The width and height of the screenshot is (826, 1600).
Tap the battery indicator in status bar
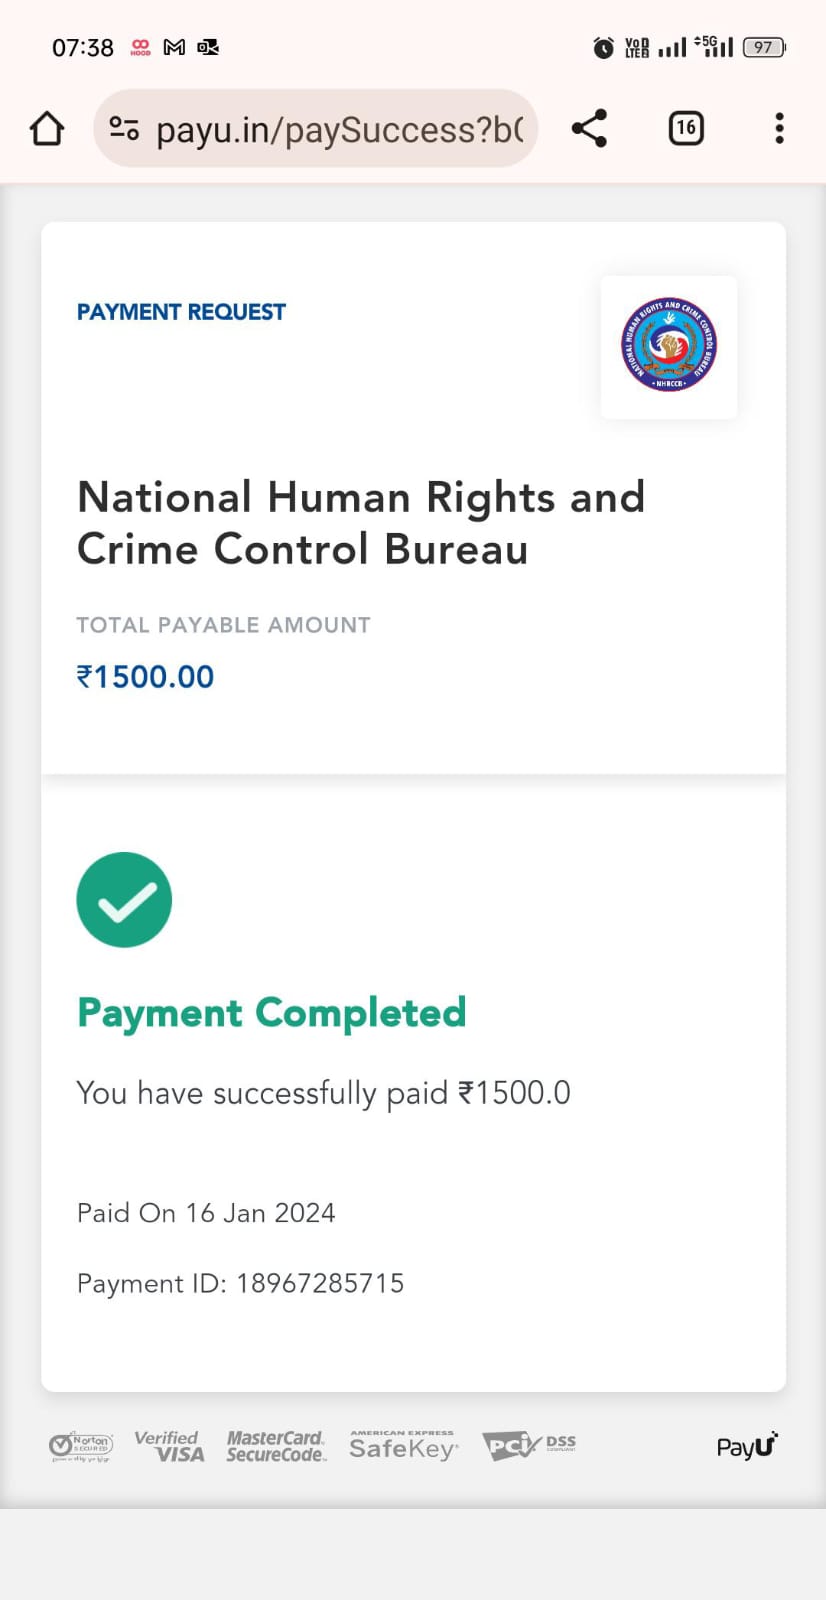[764, 47]
